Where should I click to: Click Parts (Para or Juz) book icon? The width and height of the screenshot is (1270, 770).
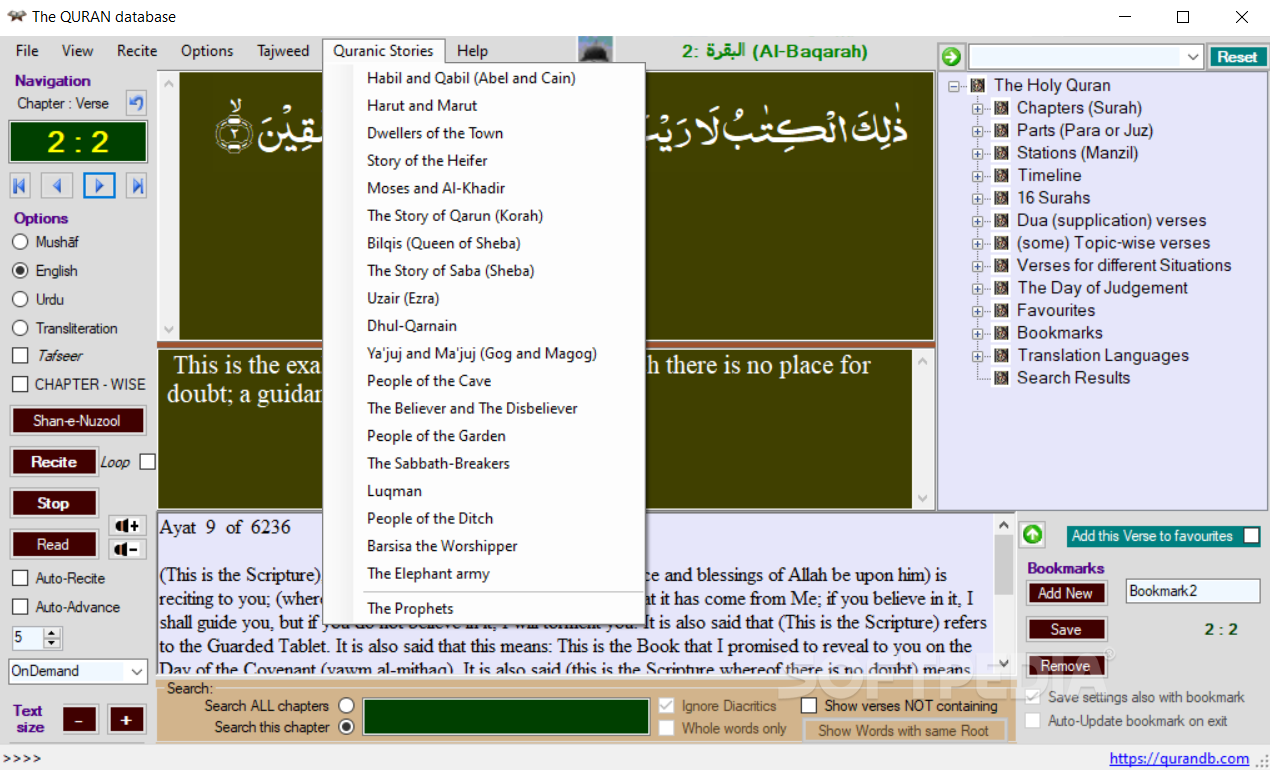click(1001, 130)
